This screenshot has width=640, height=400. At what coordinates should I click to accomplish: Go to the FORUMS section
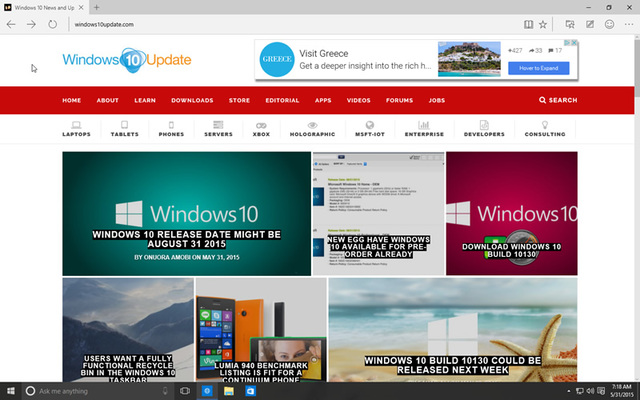[399, 100]
